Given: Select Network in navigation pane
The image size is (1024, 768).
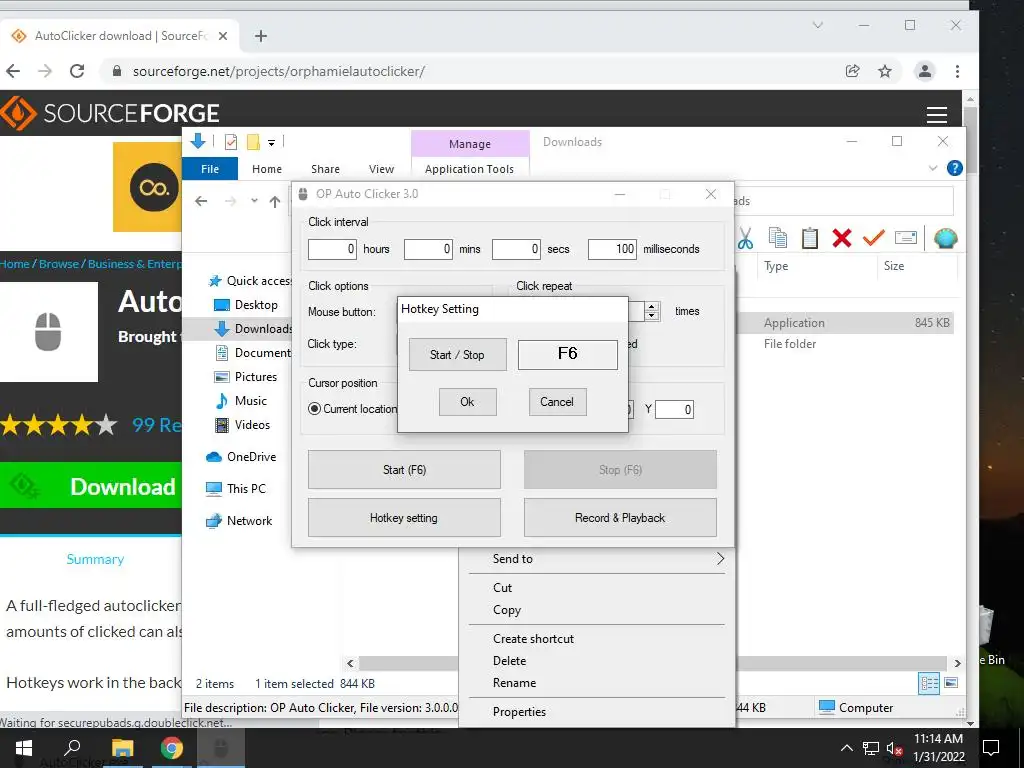Looking at the screenshot, I should click(x=239, y=521).
